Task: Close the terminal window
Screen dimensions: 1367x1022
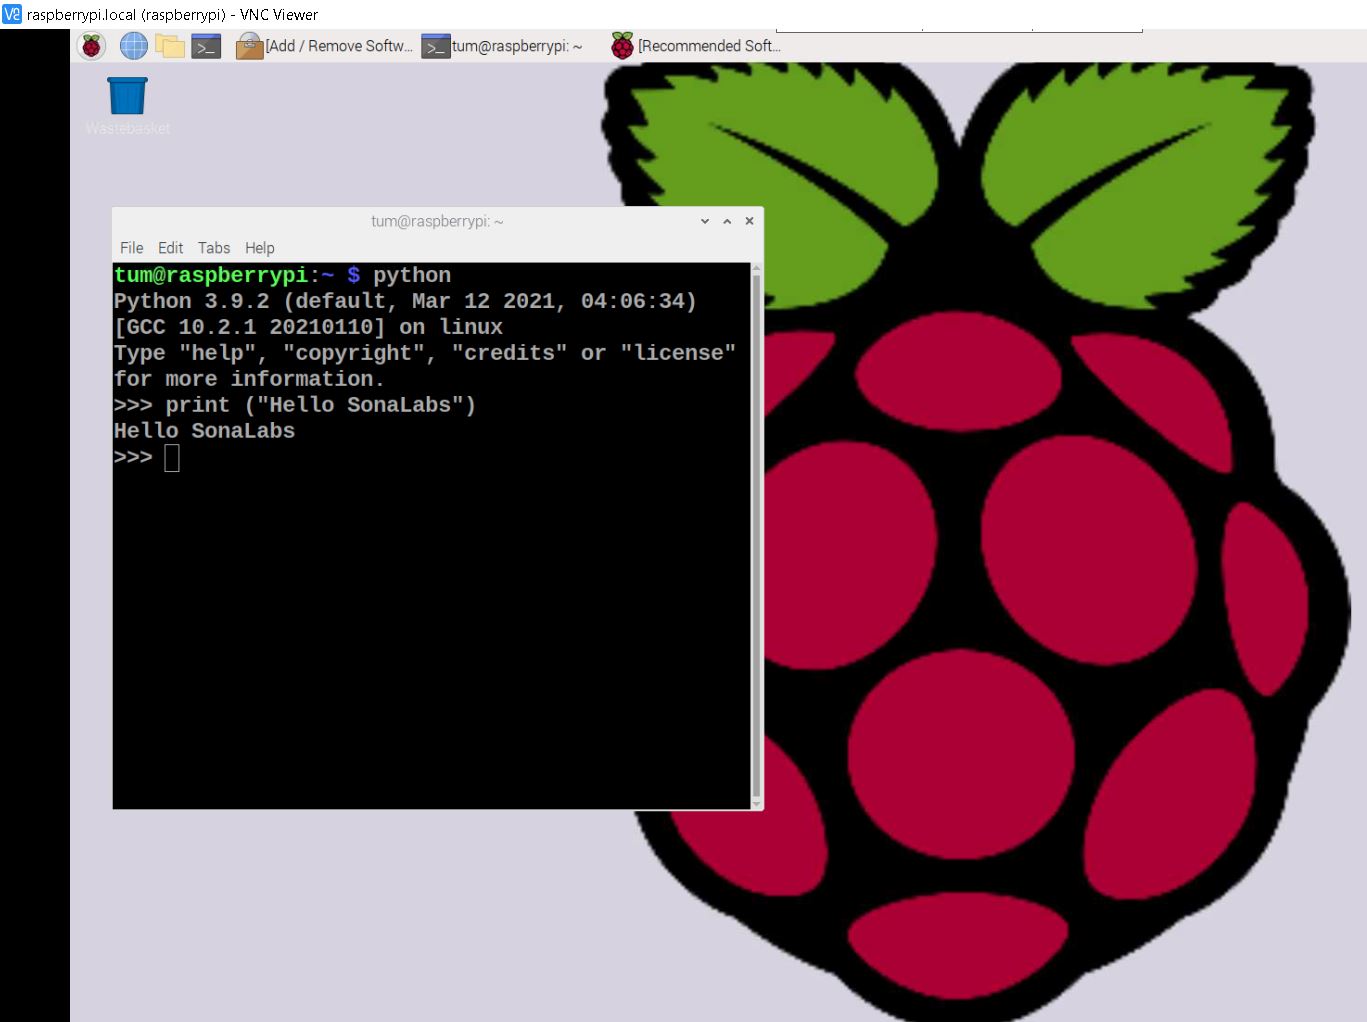Action: click(x=749, y=221)
